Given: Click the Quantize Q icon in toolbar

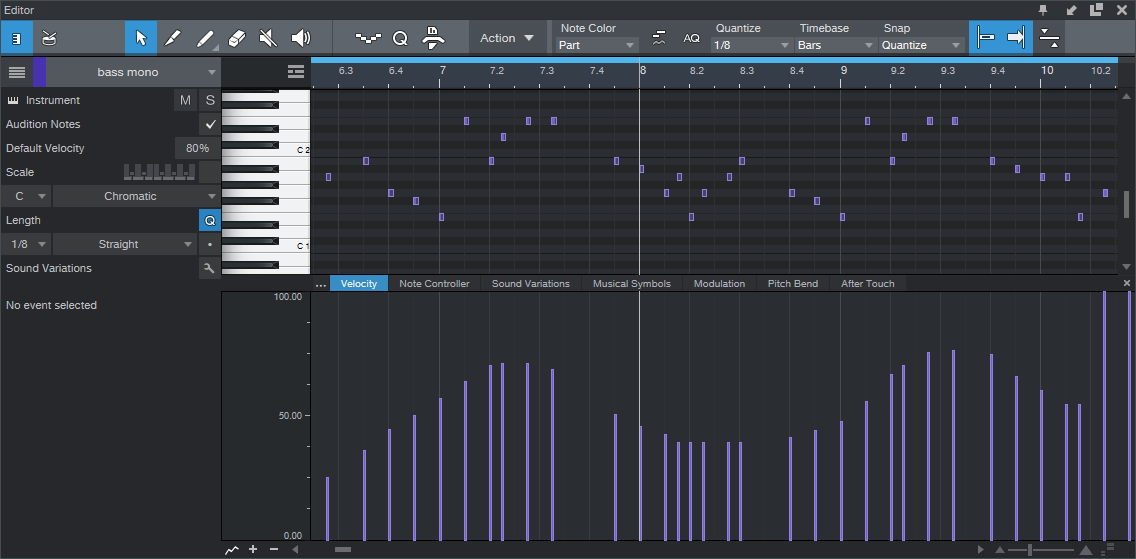Looking at the screenshot, I should (x=400, y=38).
